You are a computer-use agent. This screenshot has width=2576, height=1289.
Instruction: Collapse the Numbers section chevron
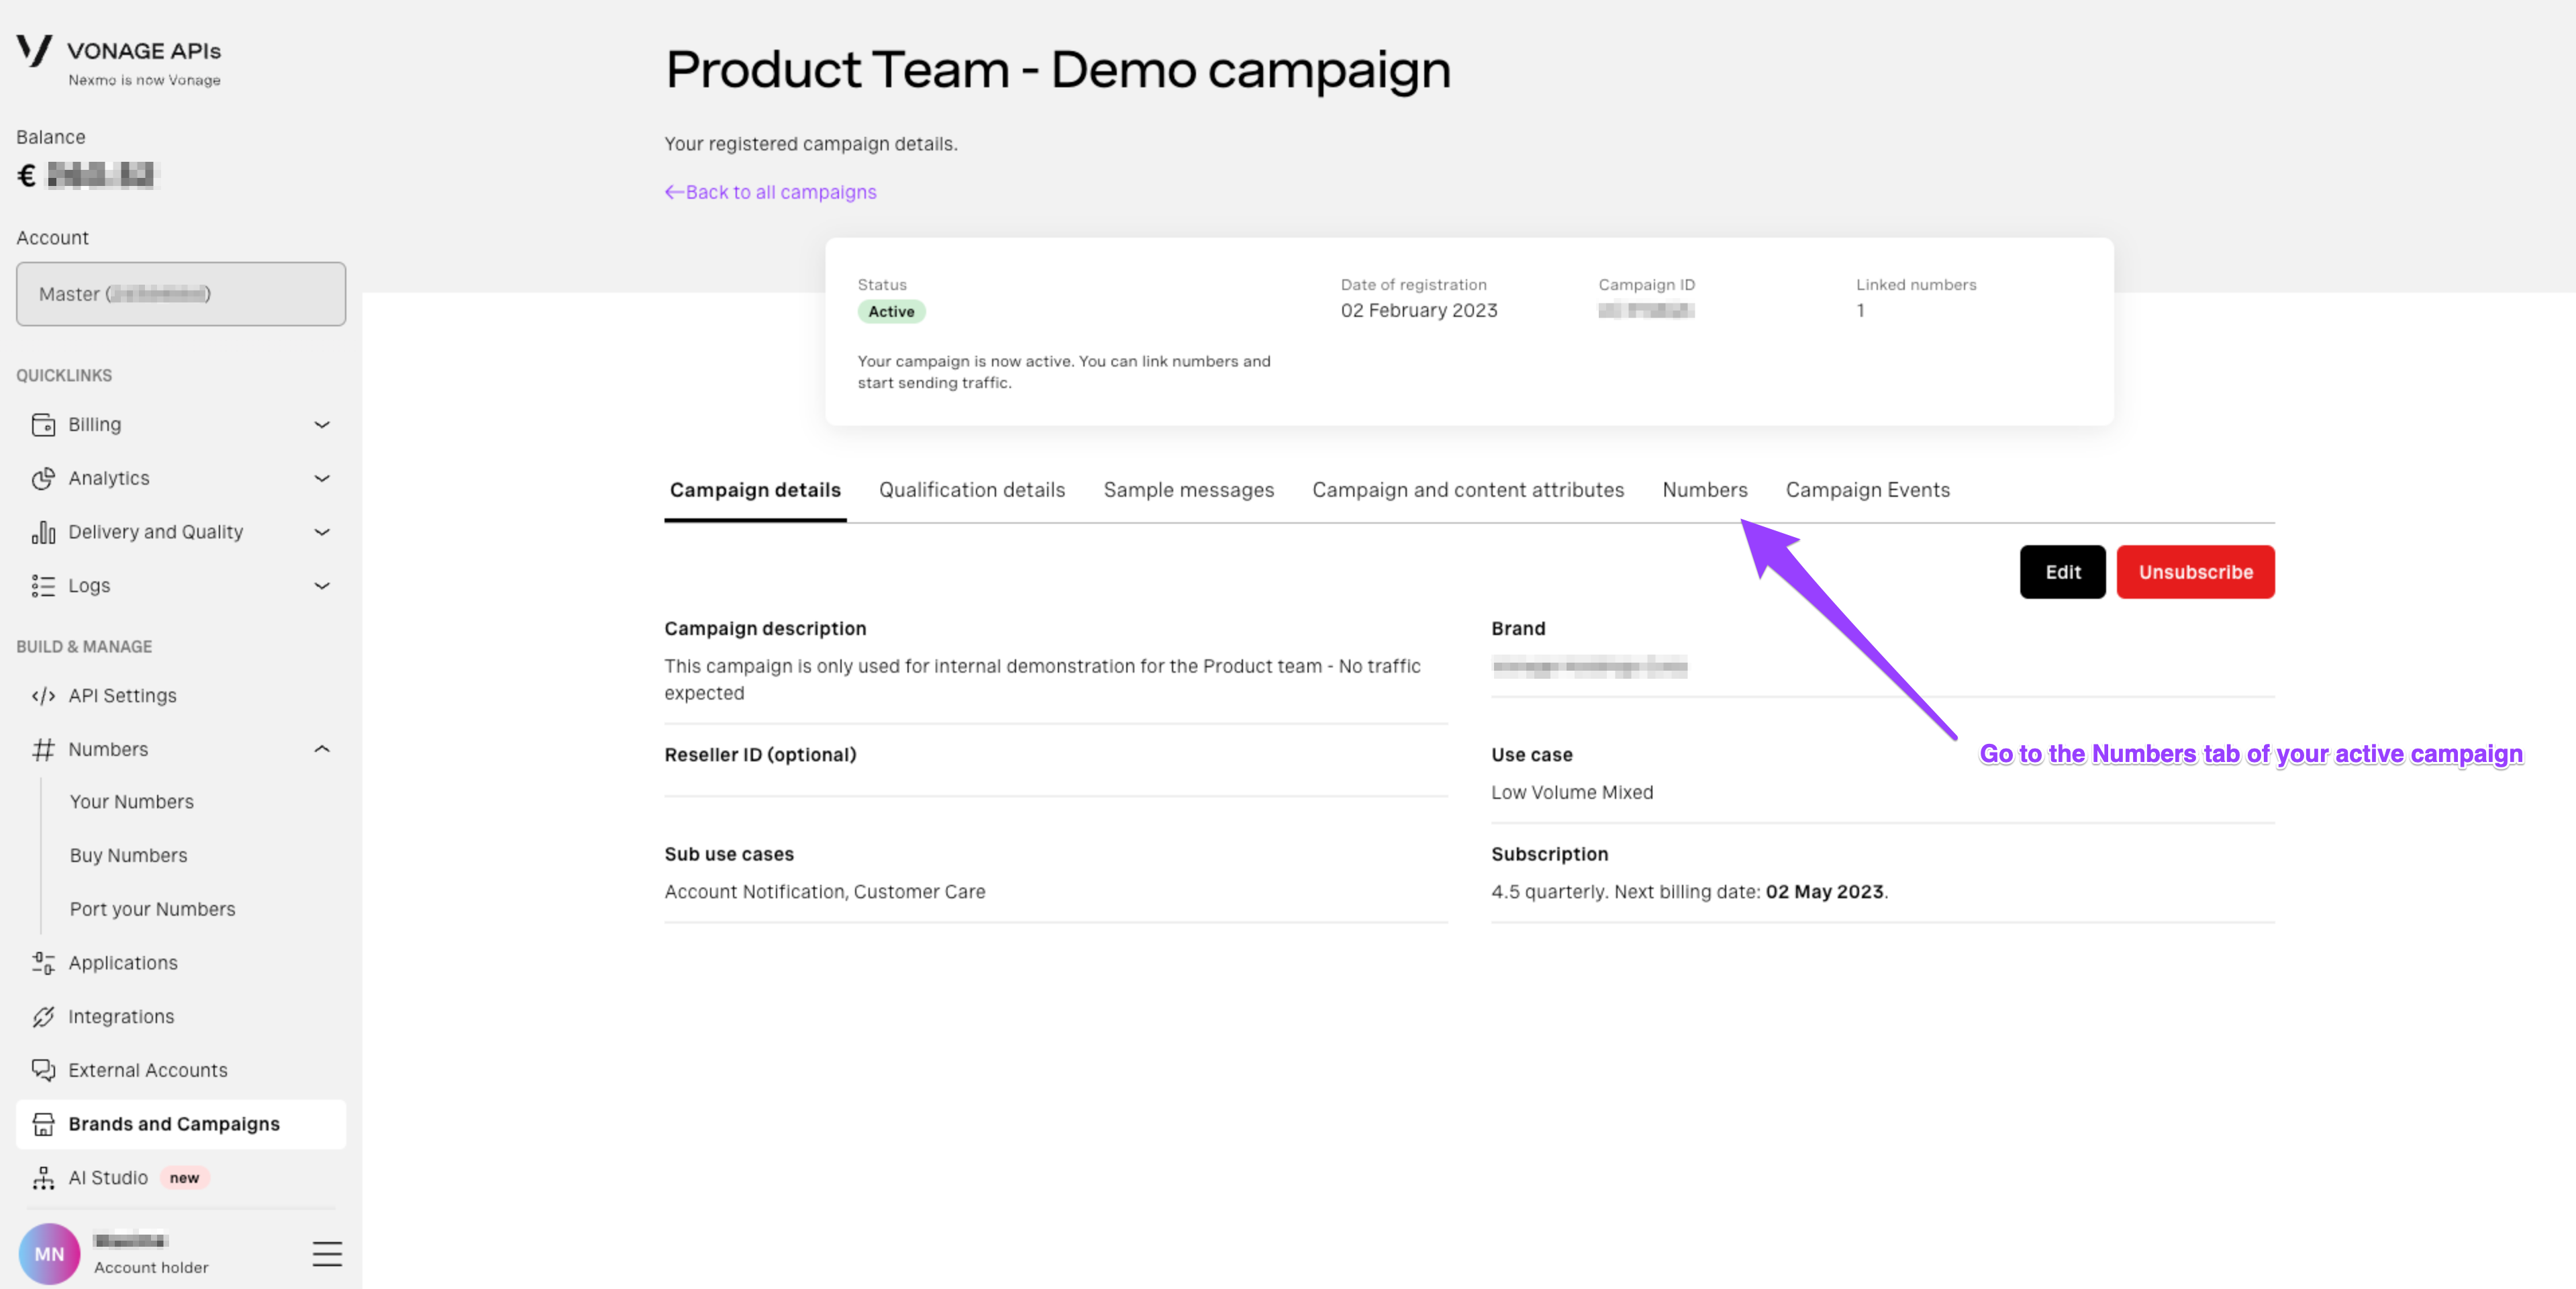coord(322,749)
